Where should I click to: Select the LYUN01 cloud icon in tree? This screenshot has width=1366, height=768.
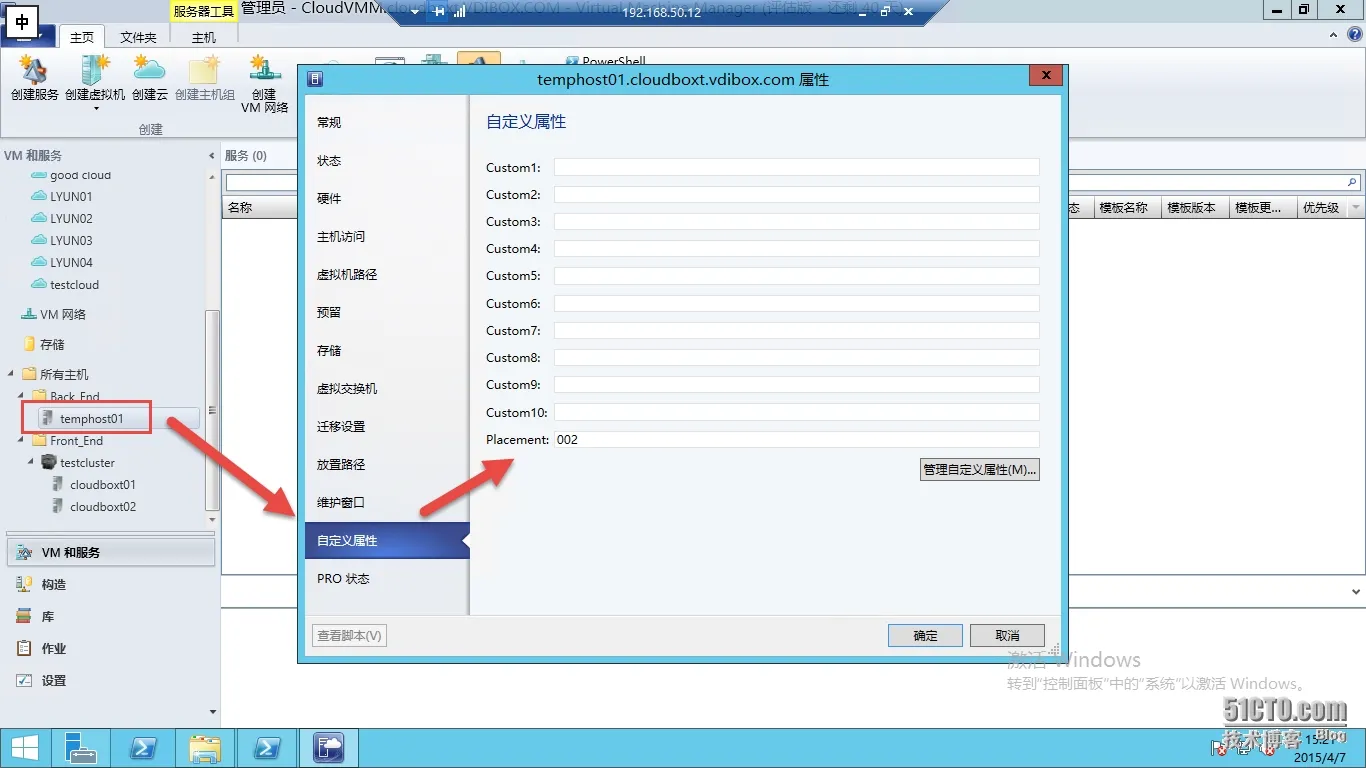click(x=39, y=197)
